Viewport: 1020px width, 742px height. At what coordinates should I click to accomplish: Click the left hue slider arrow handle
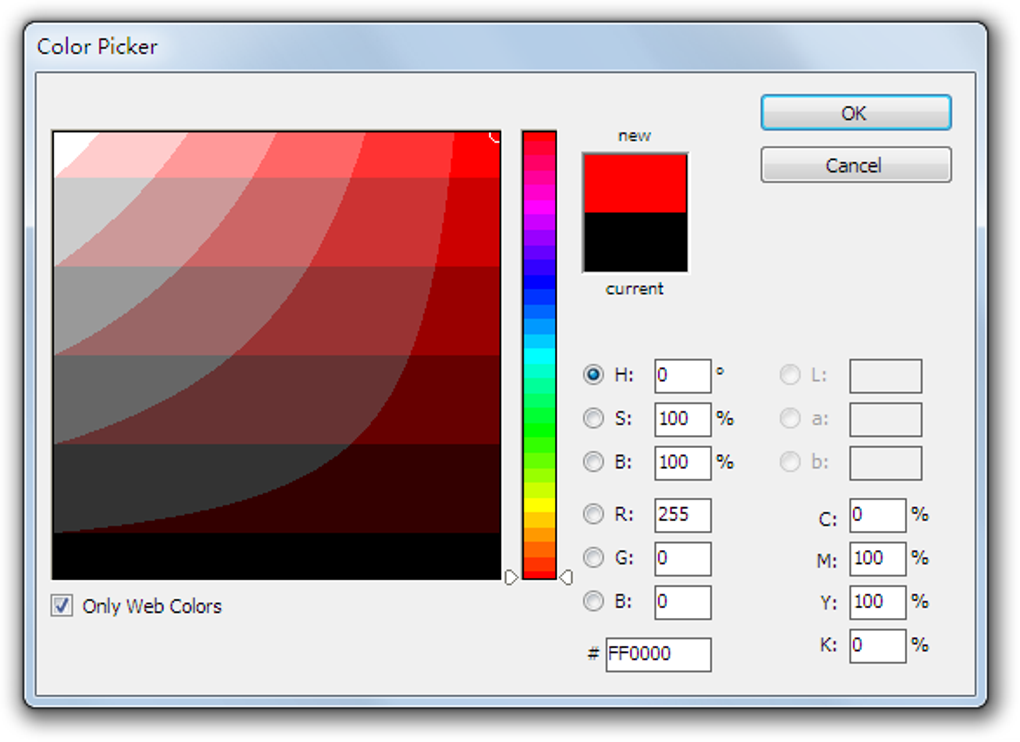pos(511,577)
